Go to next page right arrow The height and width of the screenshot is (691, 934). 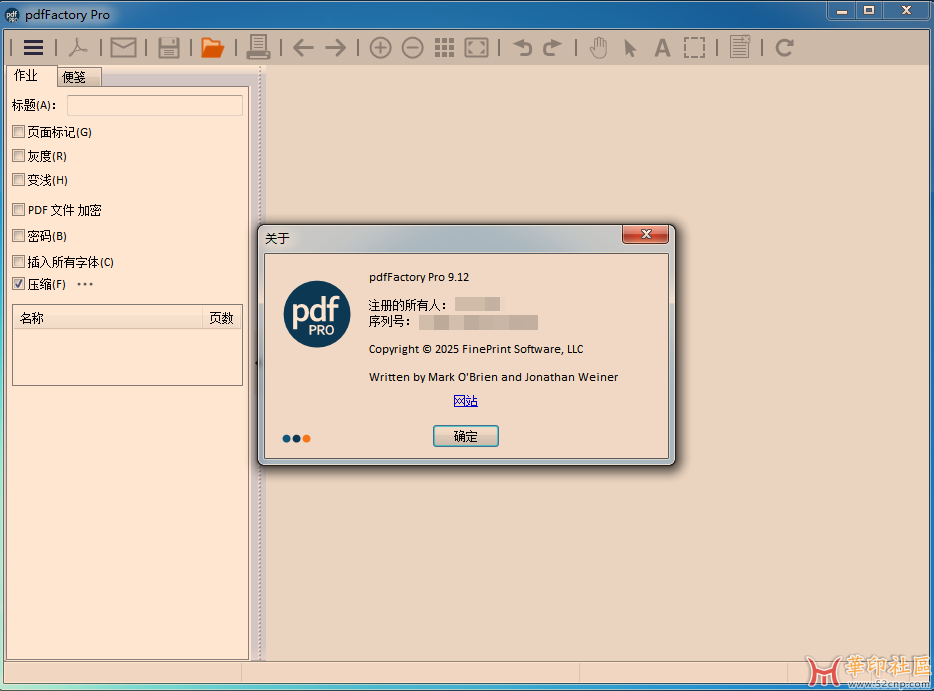pos(335,47)
